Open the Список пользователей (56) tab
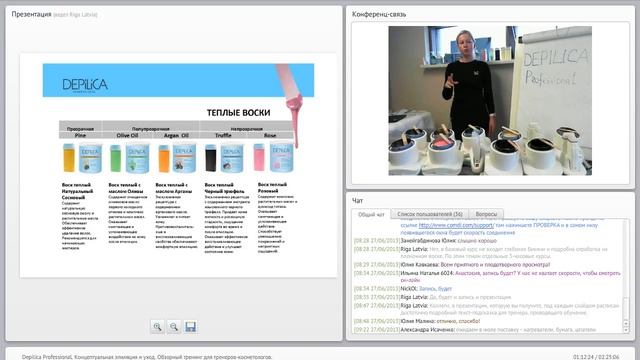The width and height of the screenshot is (640, 360). [430, 213]
